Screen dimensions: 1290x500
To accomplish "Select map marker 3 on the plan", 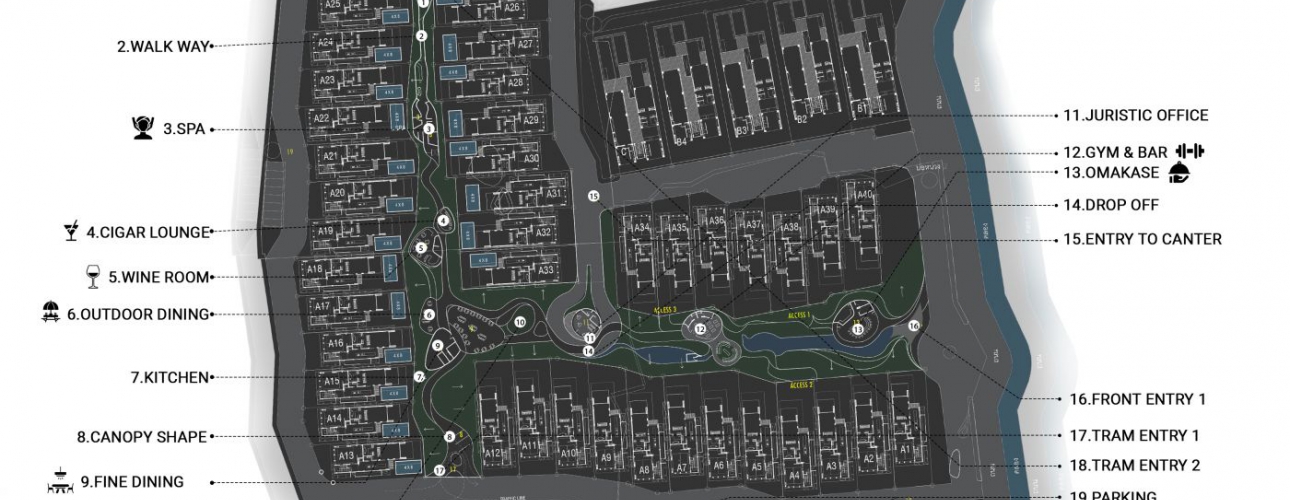I will click(x=428, y=128).
